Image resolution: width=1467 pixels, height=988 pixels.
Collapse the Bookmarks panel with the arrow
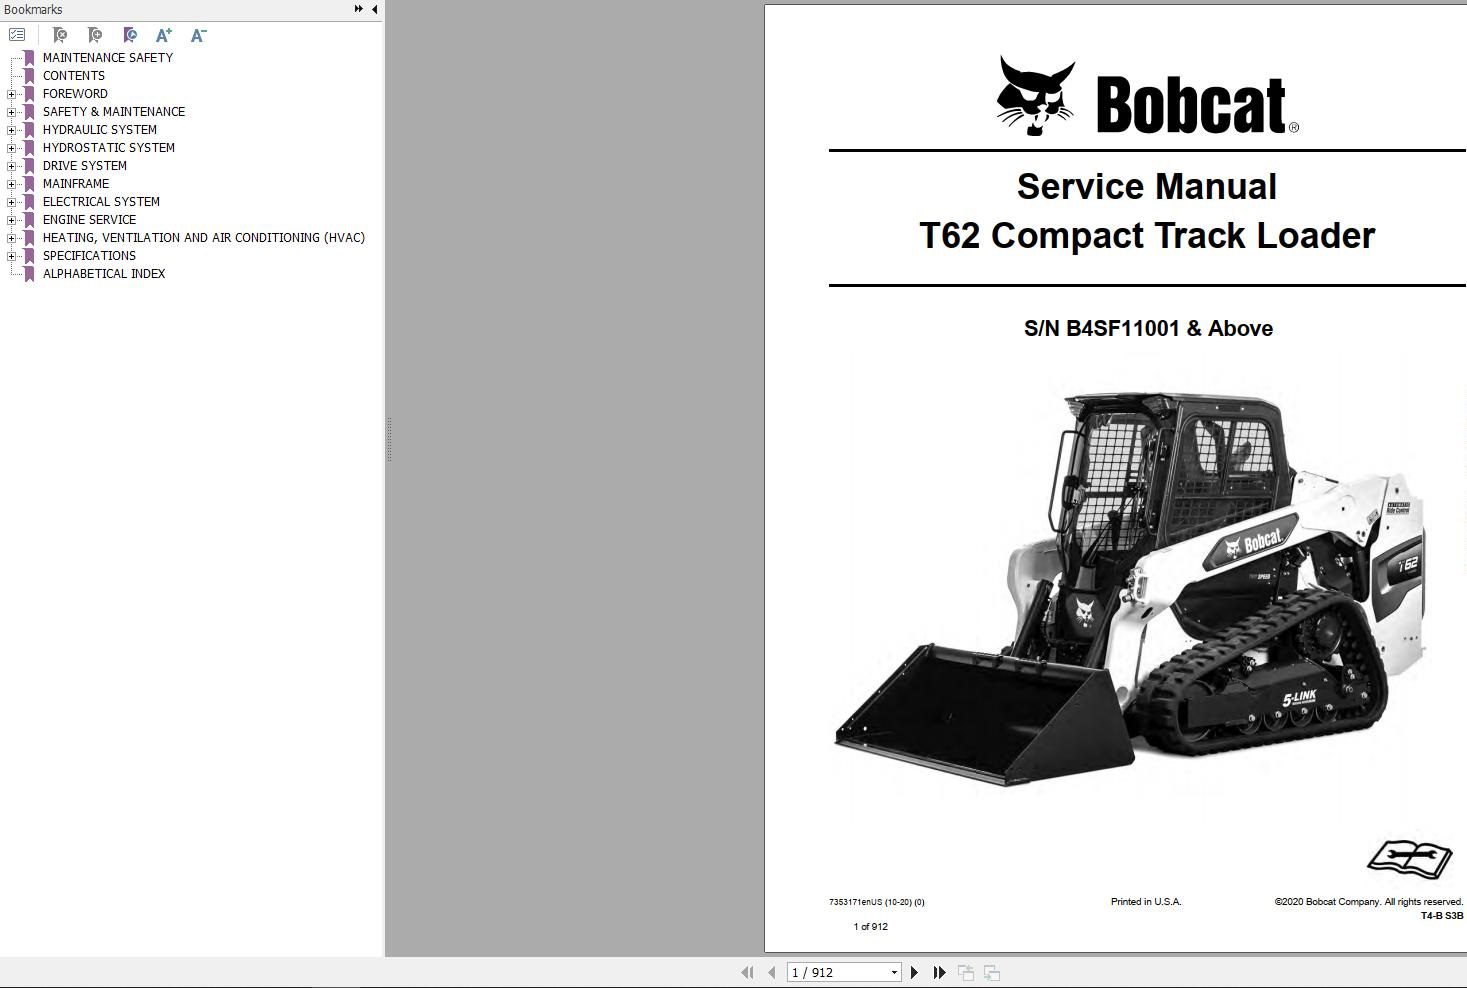click(373, 9)
